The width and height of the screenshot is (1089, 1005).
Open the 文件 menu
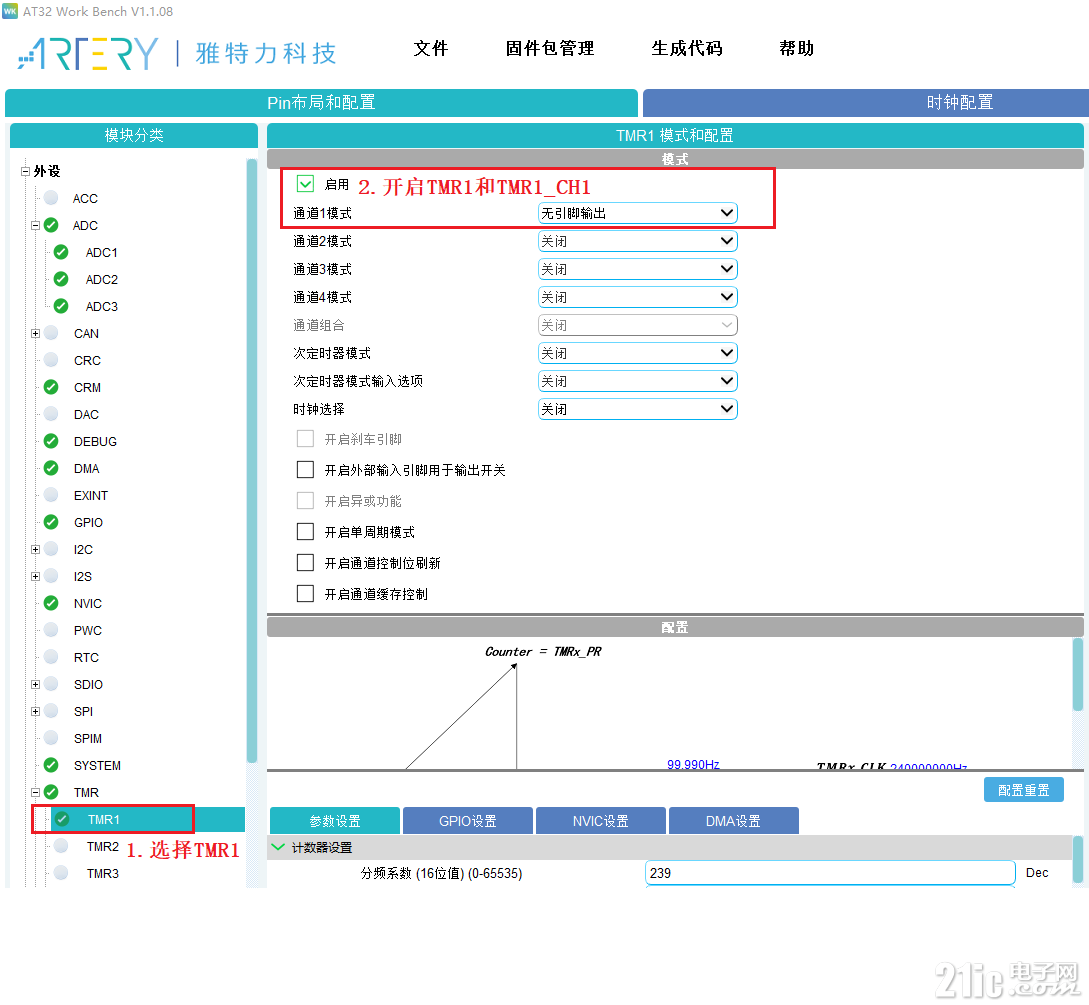(x=431, y=49)
